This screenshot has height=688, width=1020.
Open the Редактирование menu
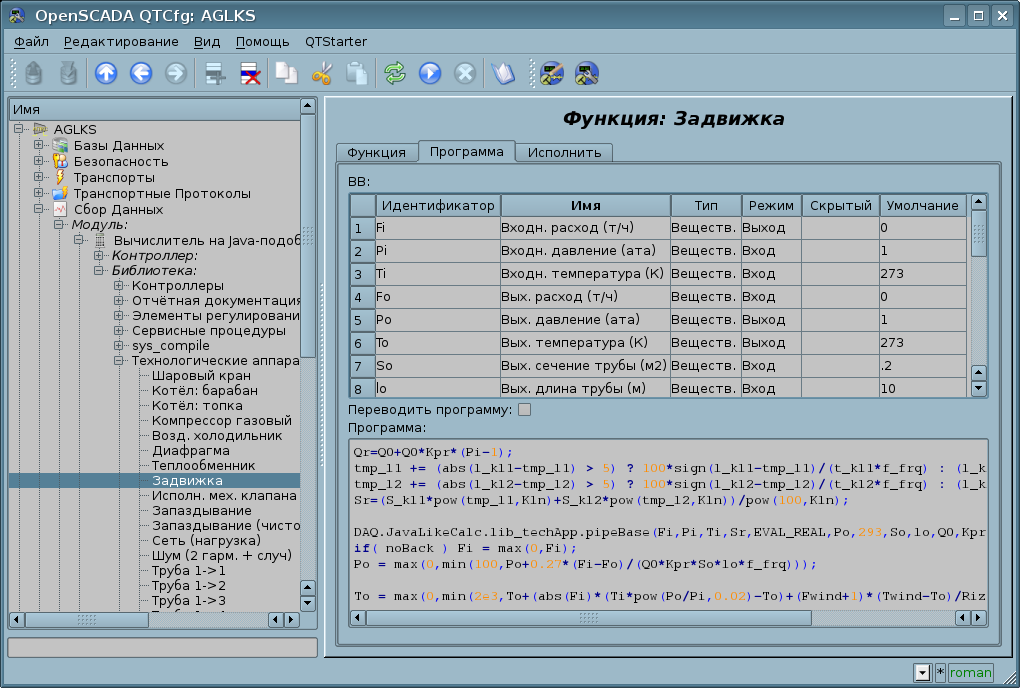(x=121, y=42)
